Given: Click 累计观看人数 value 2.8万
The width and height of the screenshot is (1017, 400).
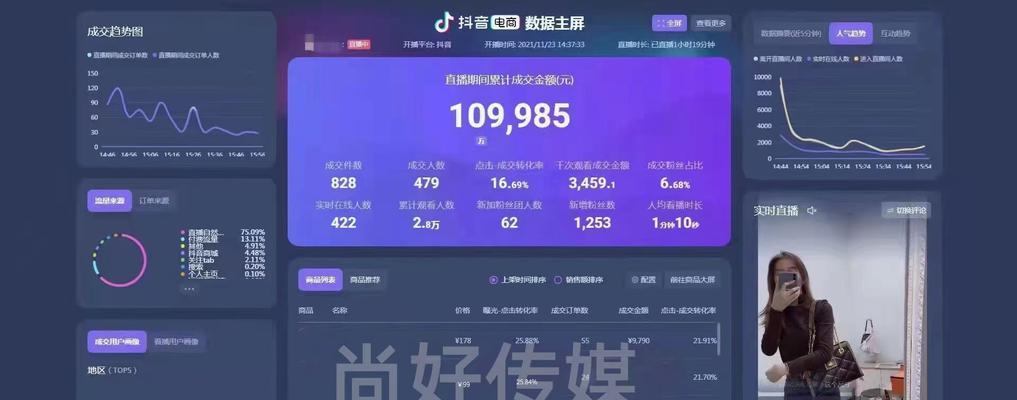Looking at the screenshot, I should point(426,224).
